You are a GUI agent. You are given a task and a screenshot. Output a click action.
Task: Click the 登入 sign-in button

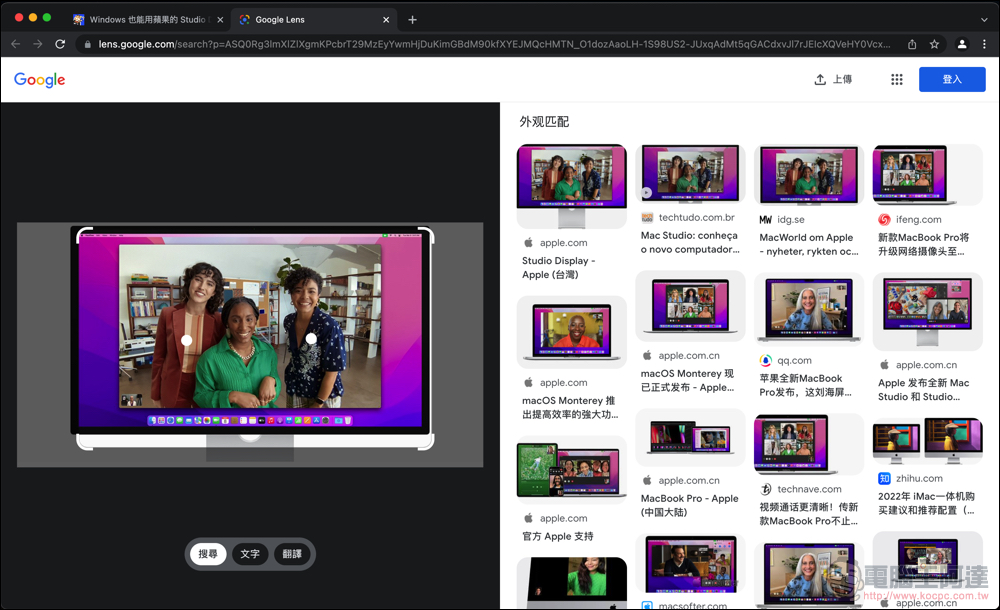click(952, 80)
